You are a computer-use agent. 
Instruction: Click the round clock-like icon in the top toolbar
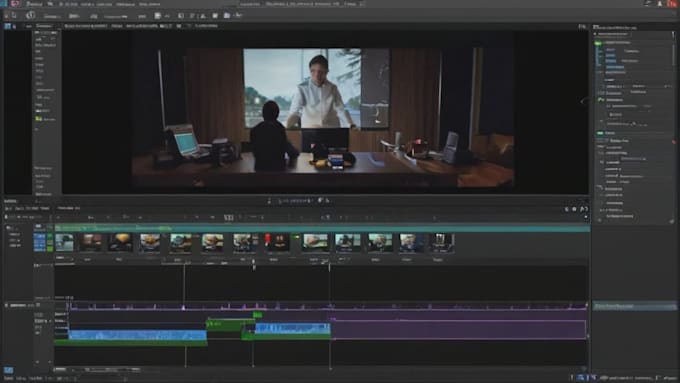(x=30, y=15)
